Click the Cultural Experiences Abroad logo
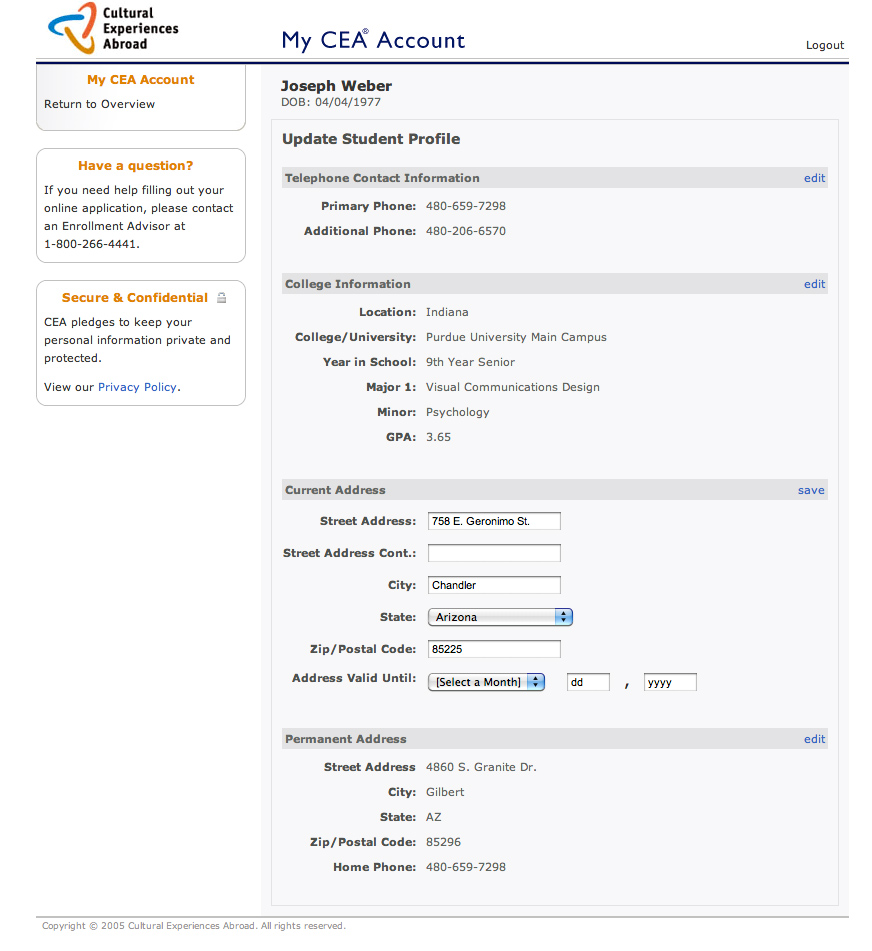This screenshot has width=872, height=951. [113, 28]
